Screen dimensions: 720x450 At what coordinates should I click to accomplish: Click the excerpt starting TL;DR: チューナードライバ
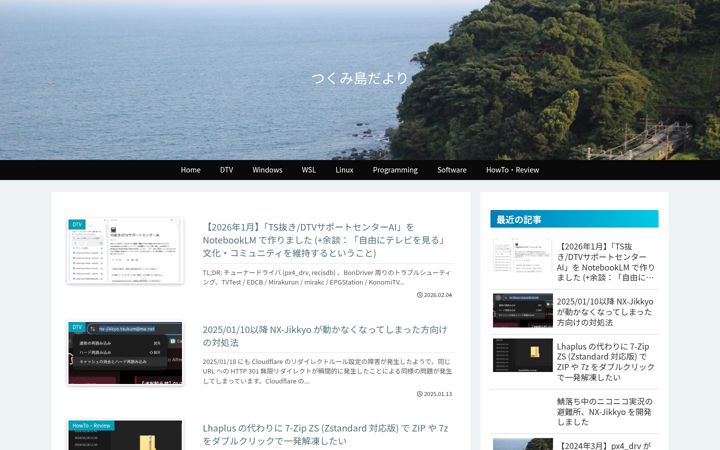pyautogui.click(x=326, y=277)
